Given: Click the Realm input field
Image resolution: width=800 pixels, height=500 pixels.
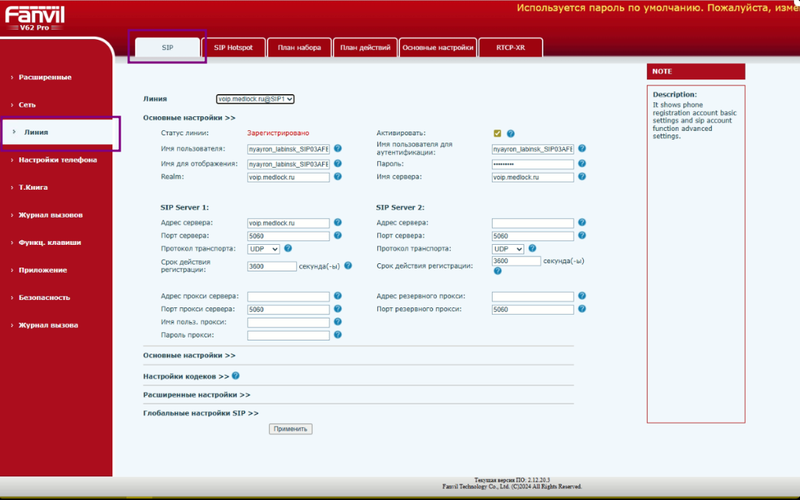Looking at the screenshot, I should tap(288, 177).
